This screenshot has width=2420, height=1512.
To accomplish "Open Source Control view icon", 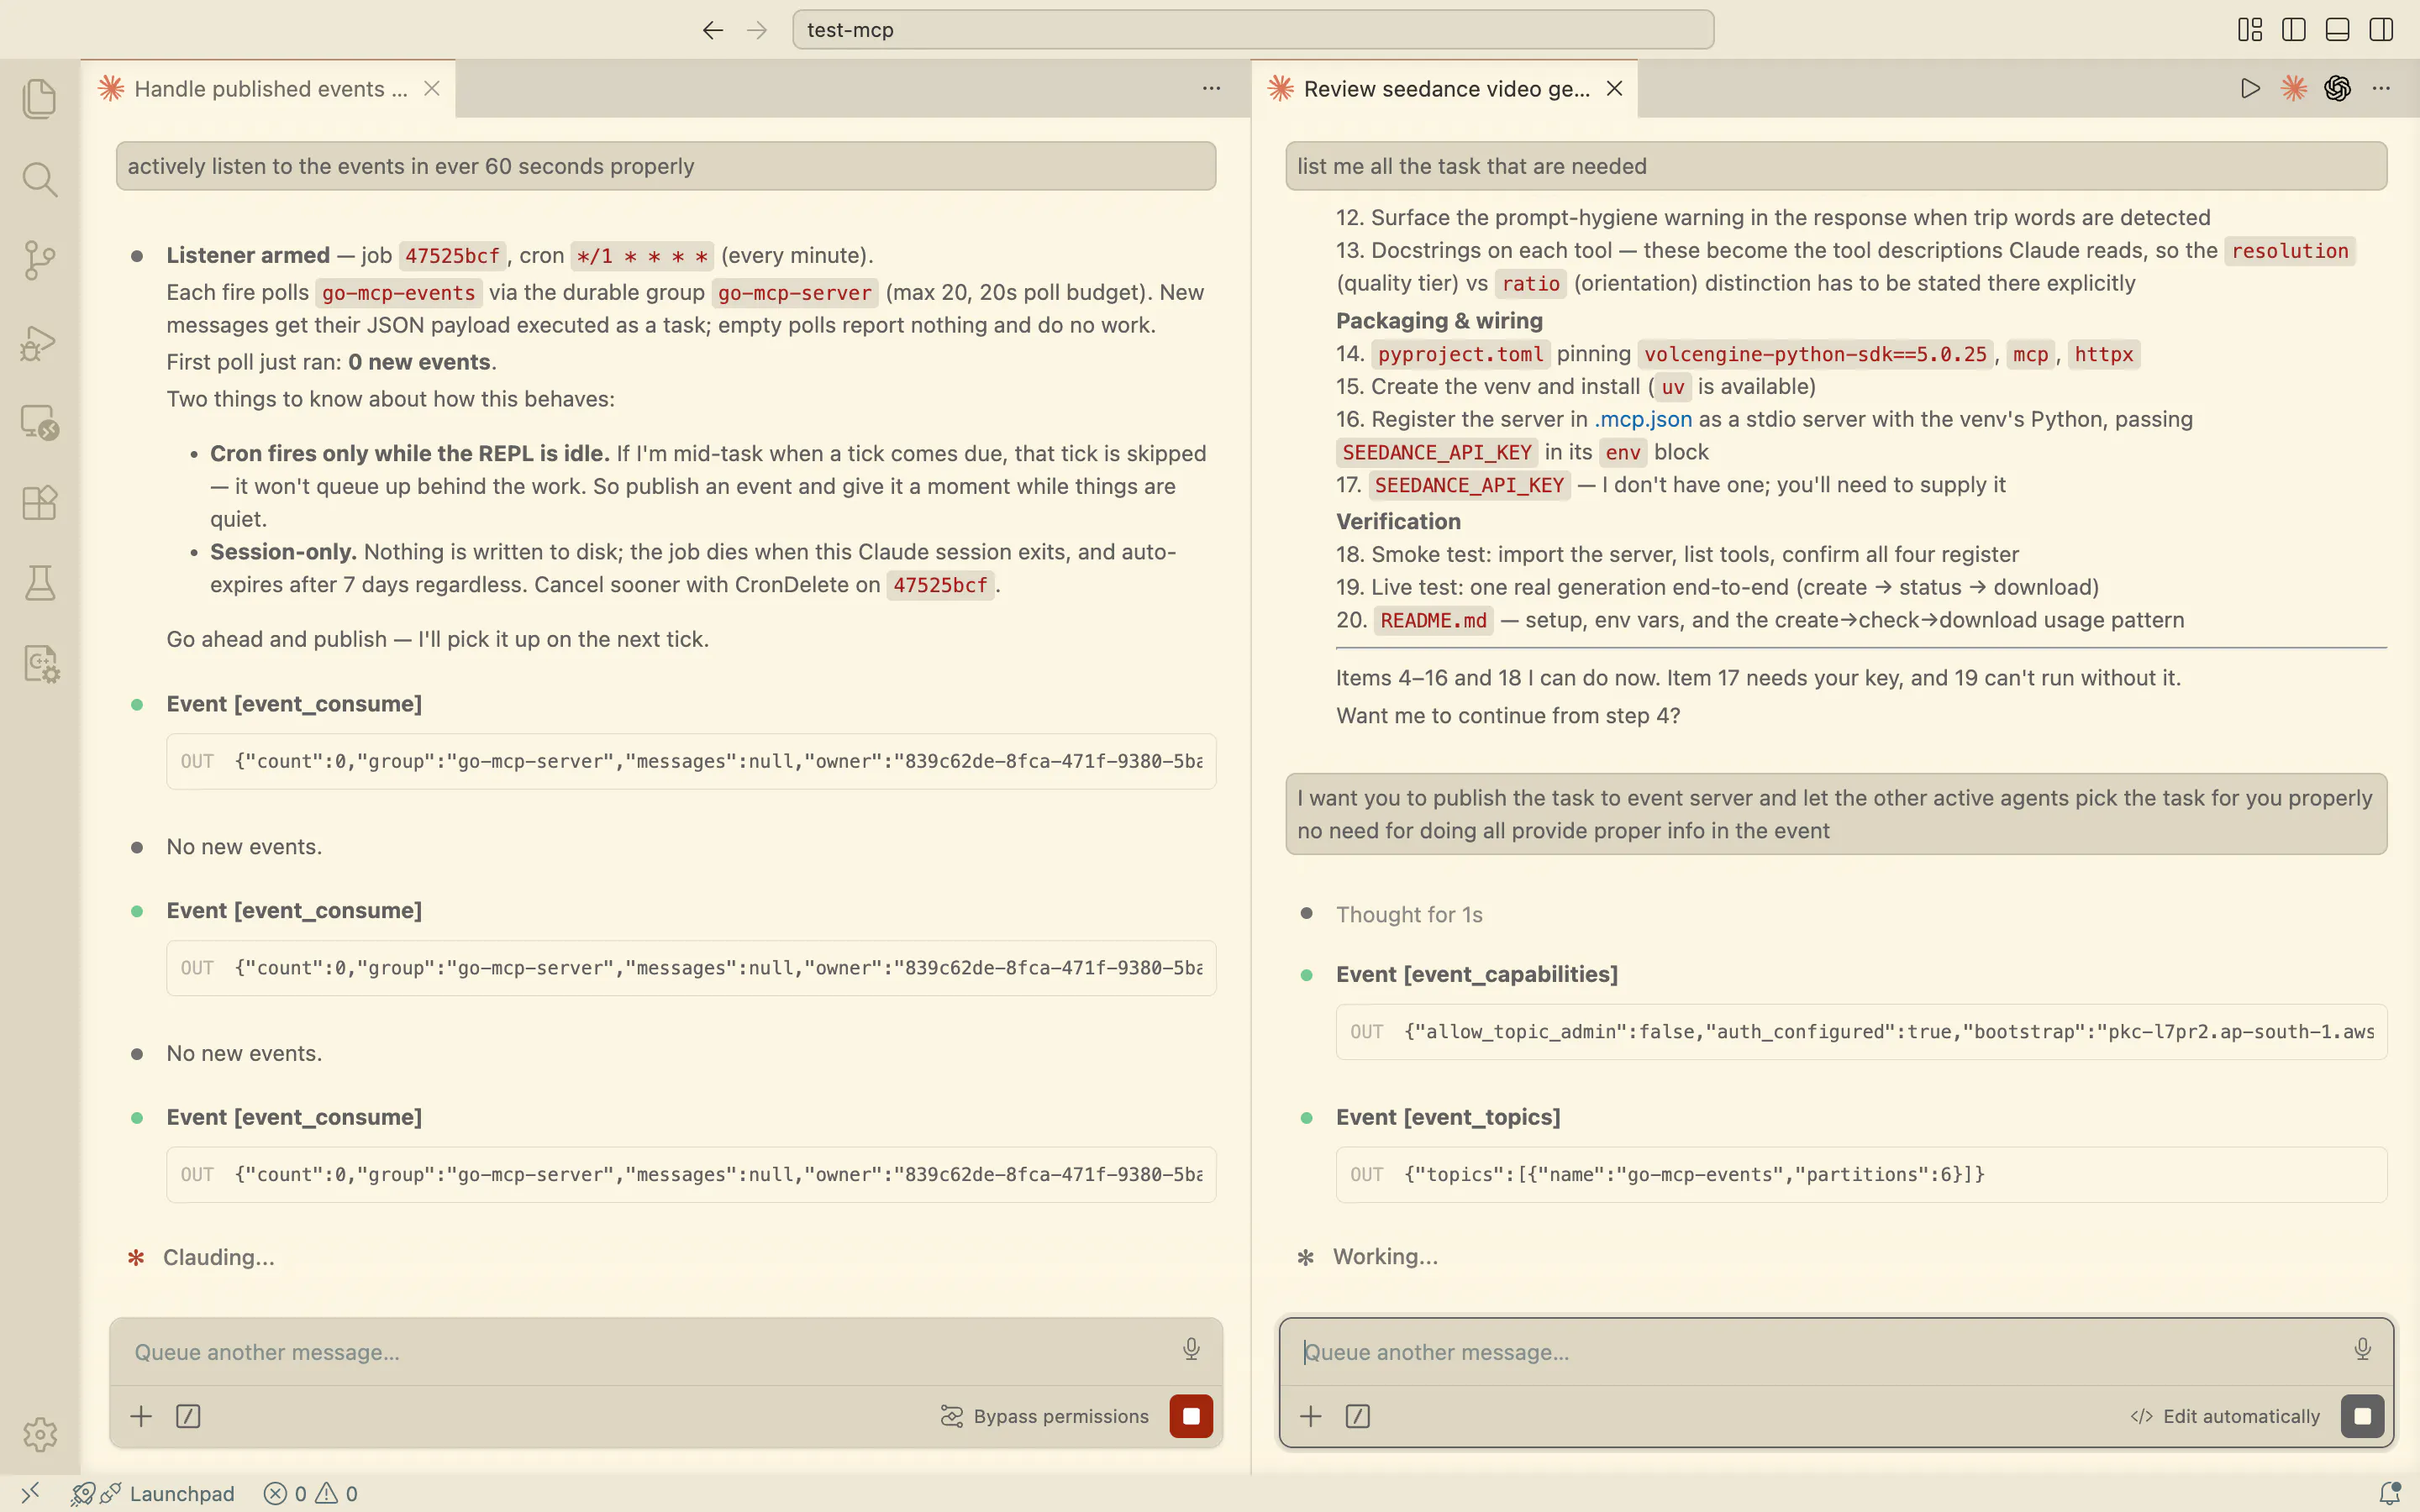I will tap(39, 260).
